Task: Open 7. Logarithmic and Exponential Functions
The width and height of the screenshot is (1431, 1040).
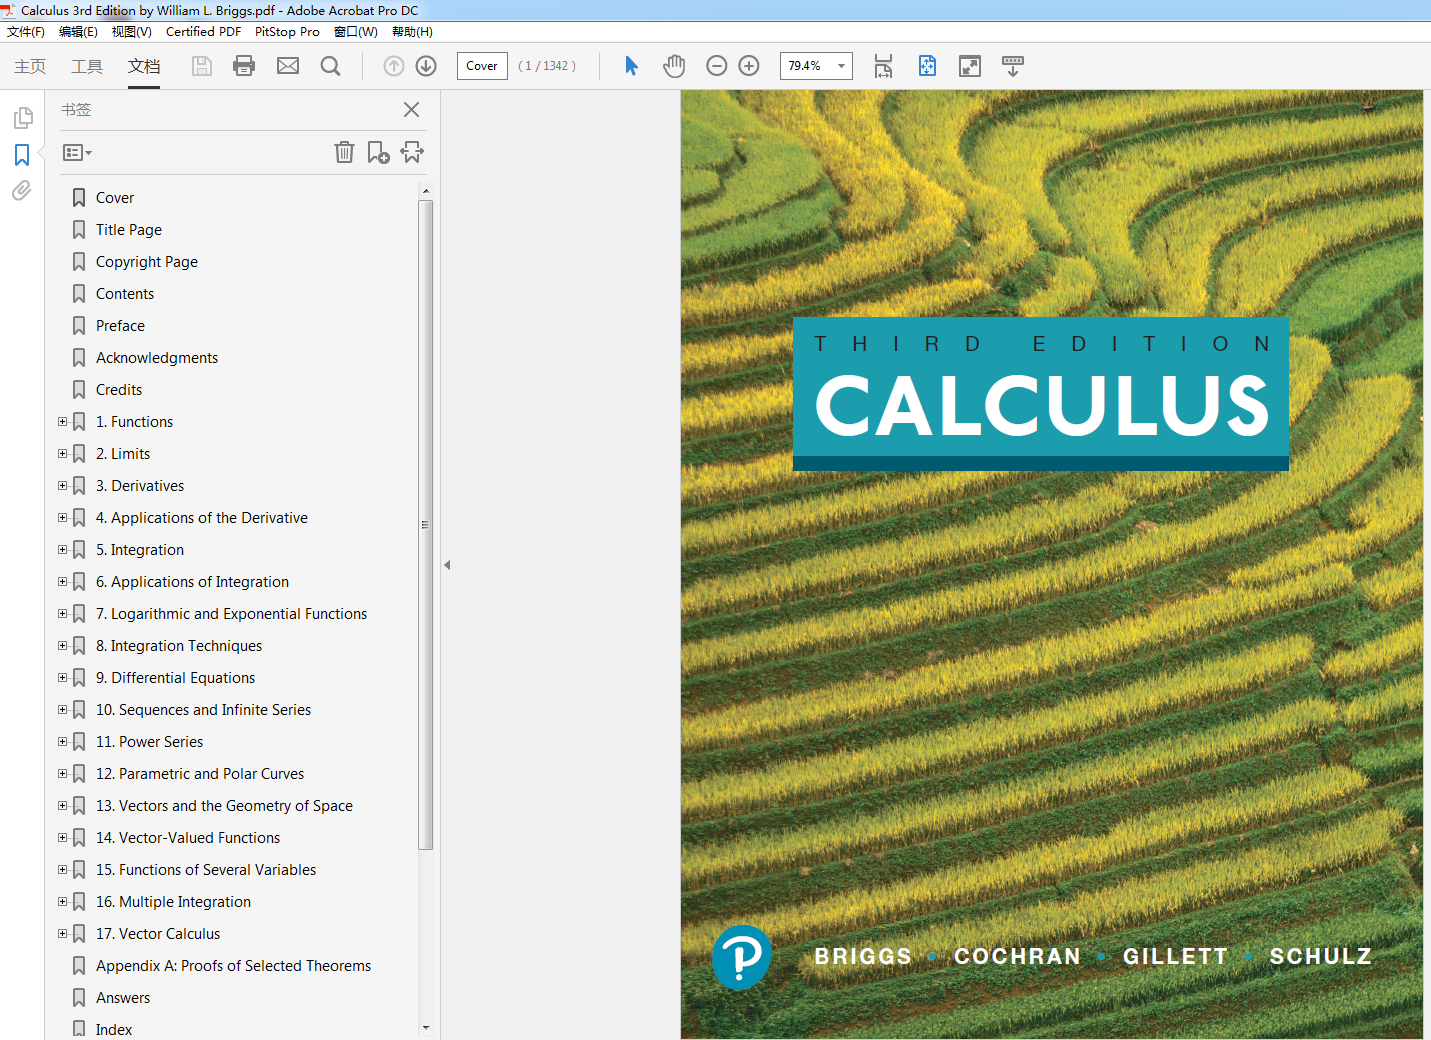Action: pyautogui.click(x=231, y=614)
